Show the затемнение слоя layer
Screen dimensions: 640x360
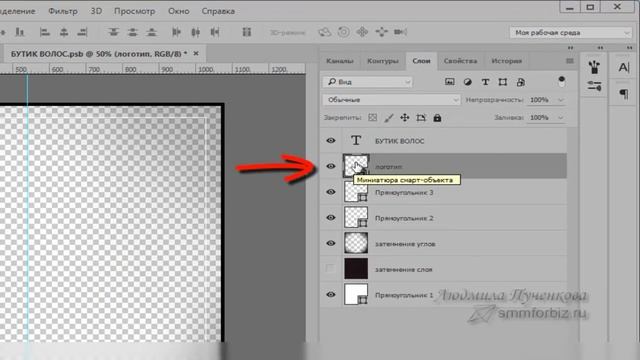coord(330,269)
